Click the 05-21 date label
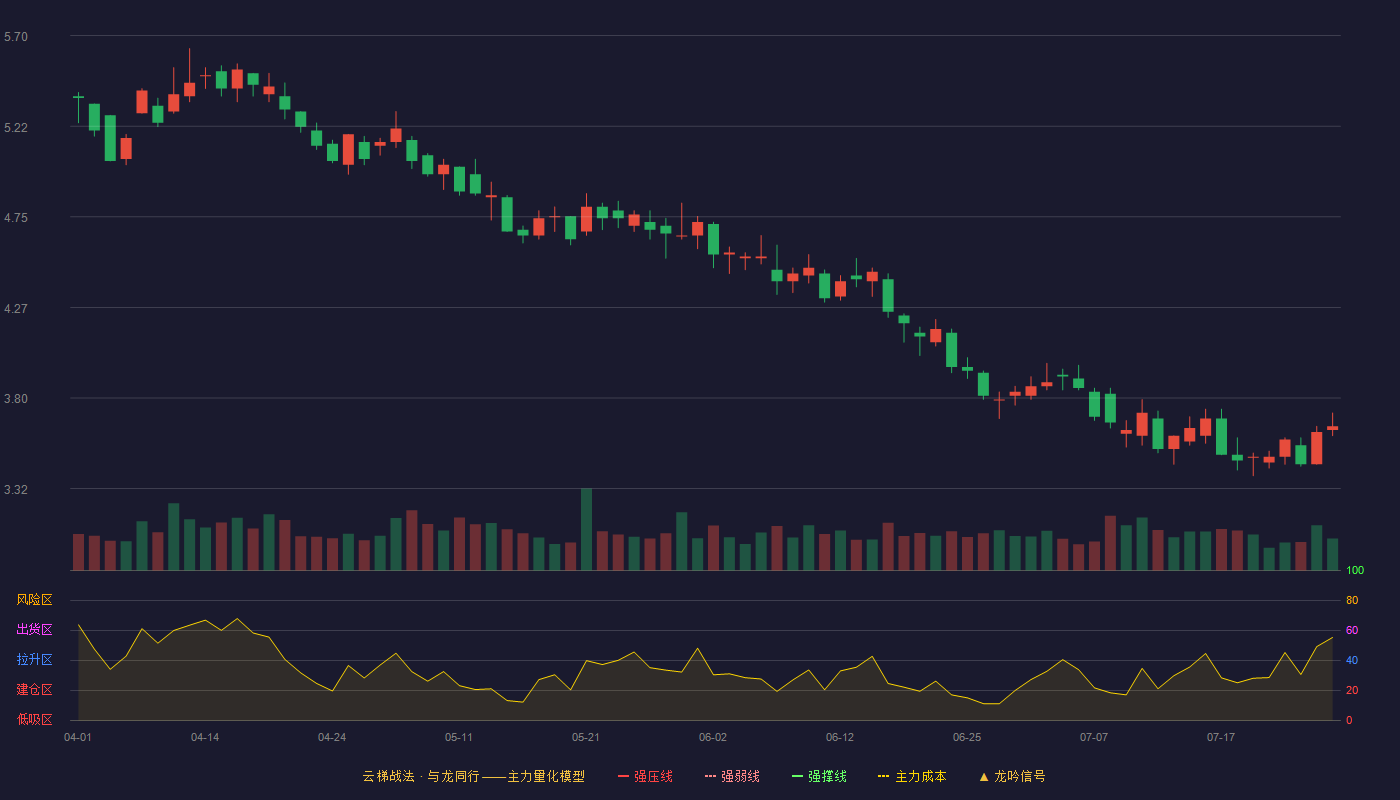The width and height of the screenshot is (1400, 800). click(x=586, y=737)
